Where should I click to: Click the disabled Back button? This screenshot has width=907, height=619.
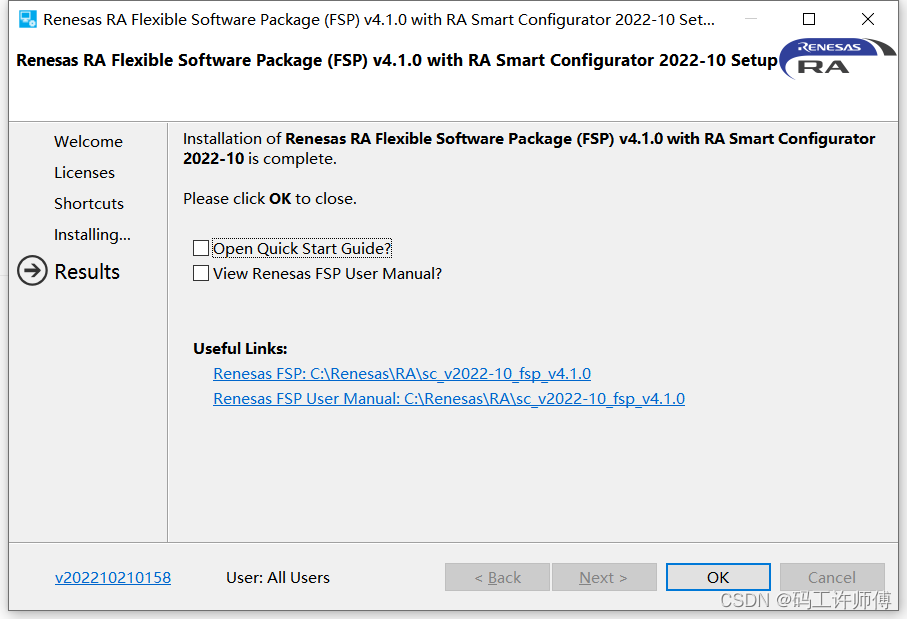497,577
